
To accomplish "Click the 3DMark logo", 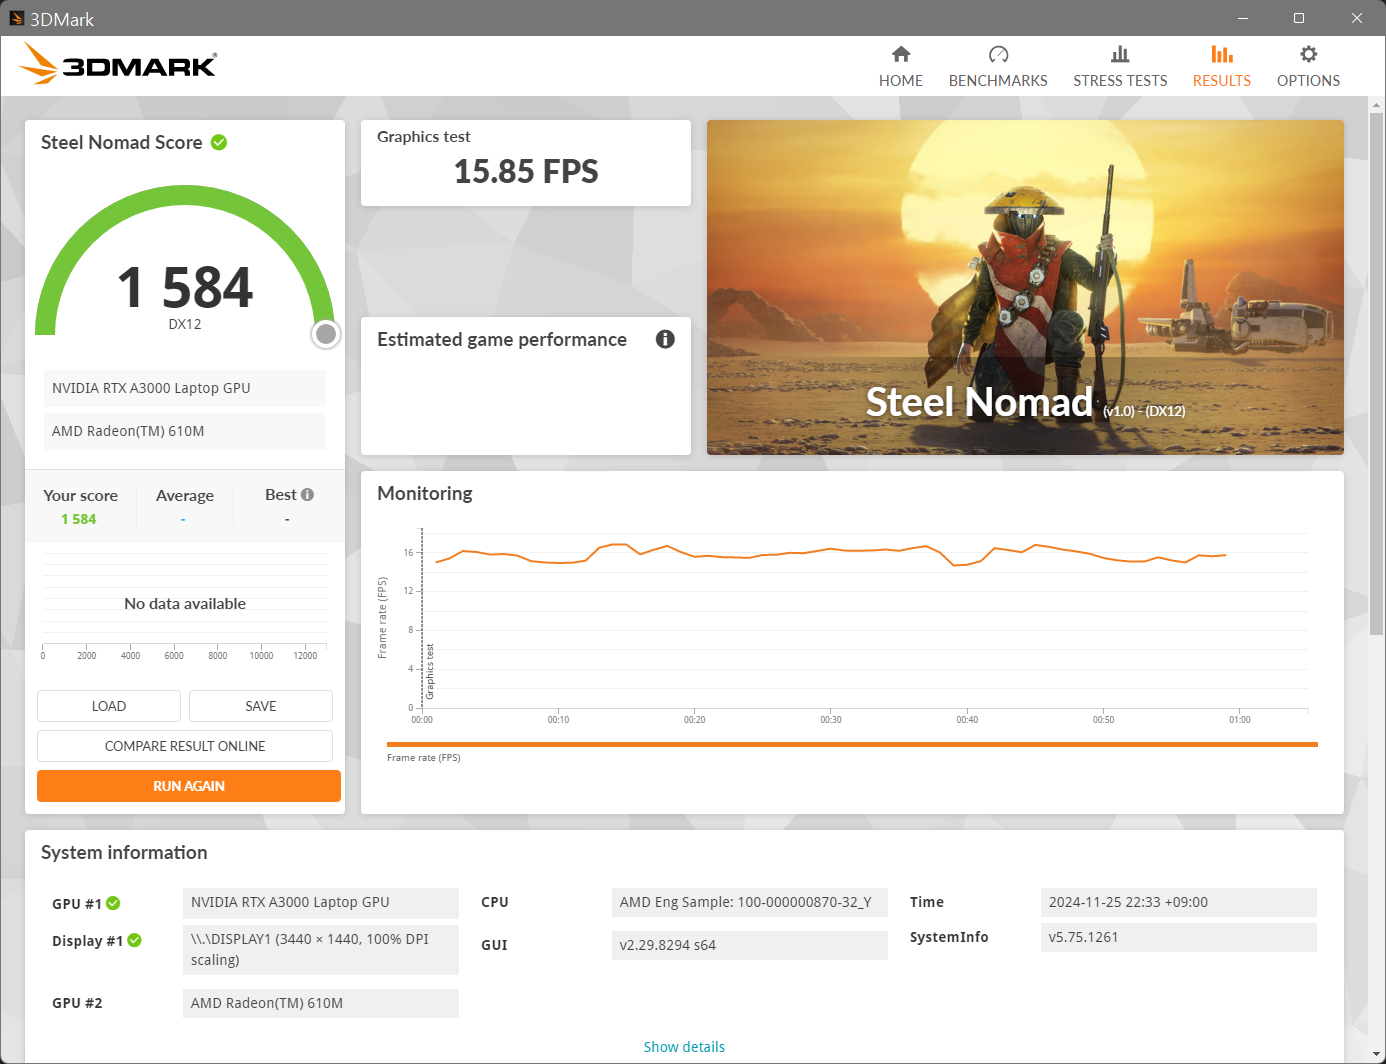I will [118, 64].
